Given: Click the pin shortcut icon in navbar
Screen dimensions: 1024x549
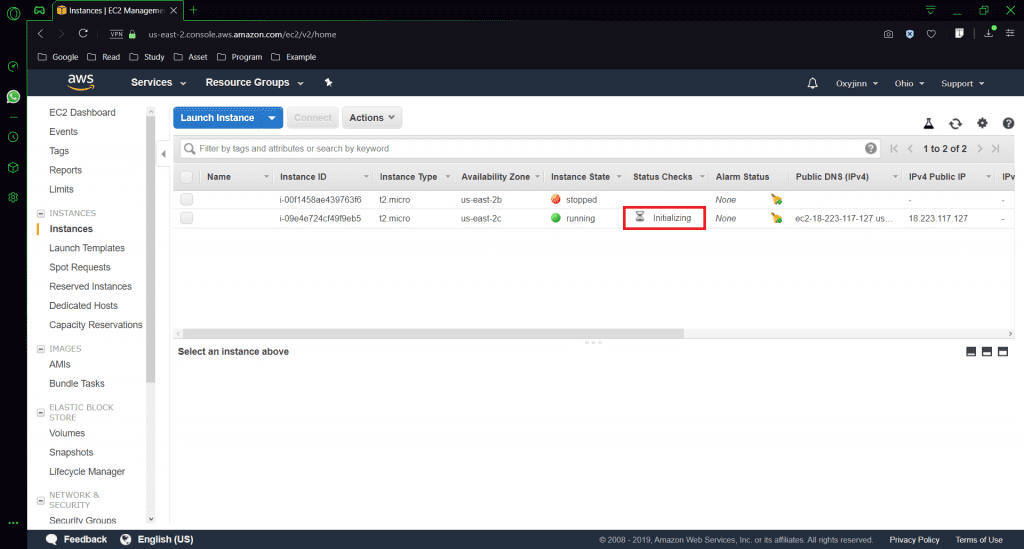Looking at the screenshot, I should 329,83.
